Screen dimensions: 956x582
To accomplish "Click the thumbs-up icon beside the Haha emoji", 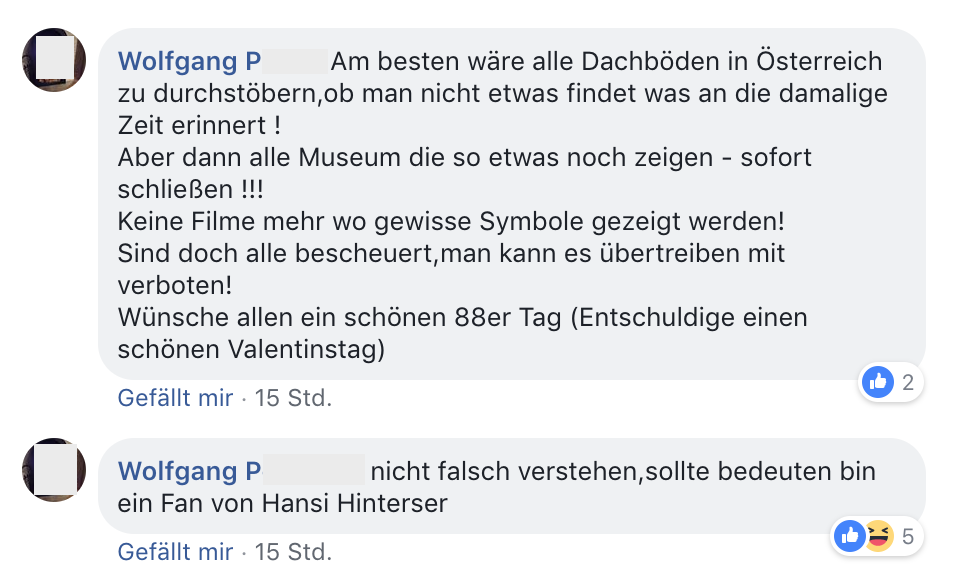I will click(849, 536).
